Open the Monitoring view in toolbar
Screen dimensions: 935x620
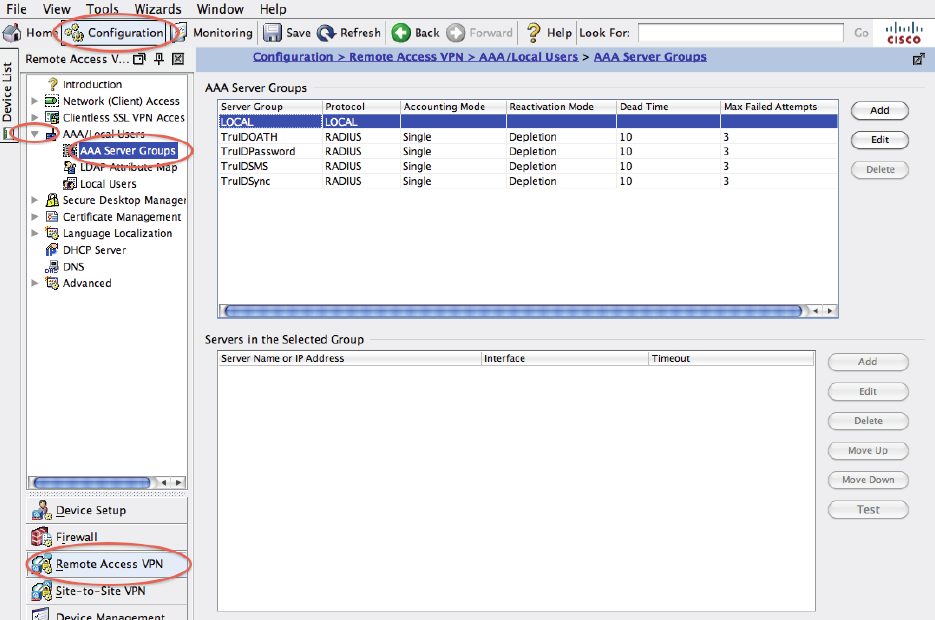point(182,33)
